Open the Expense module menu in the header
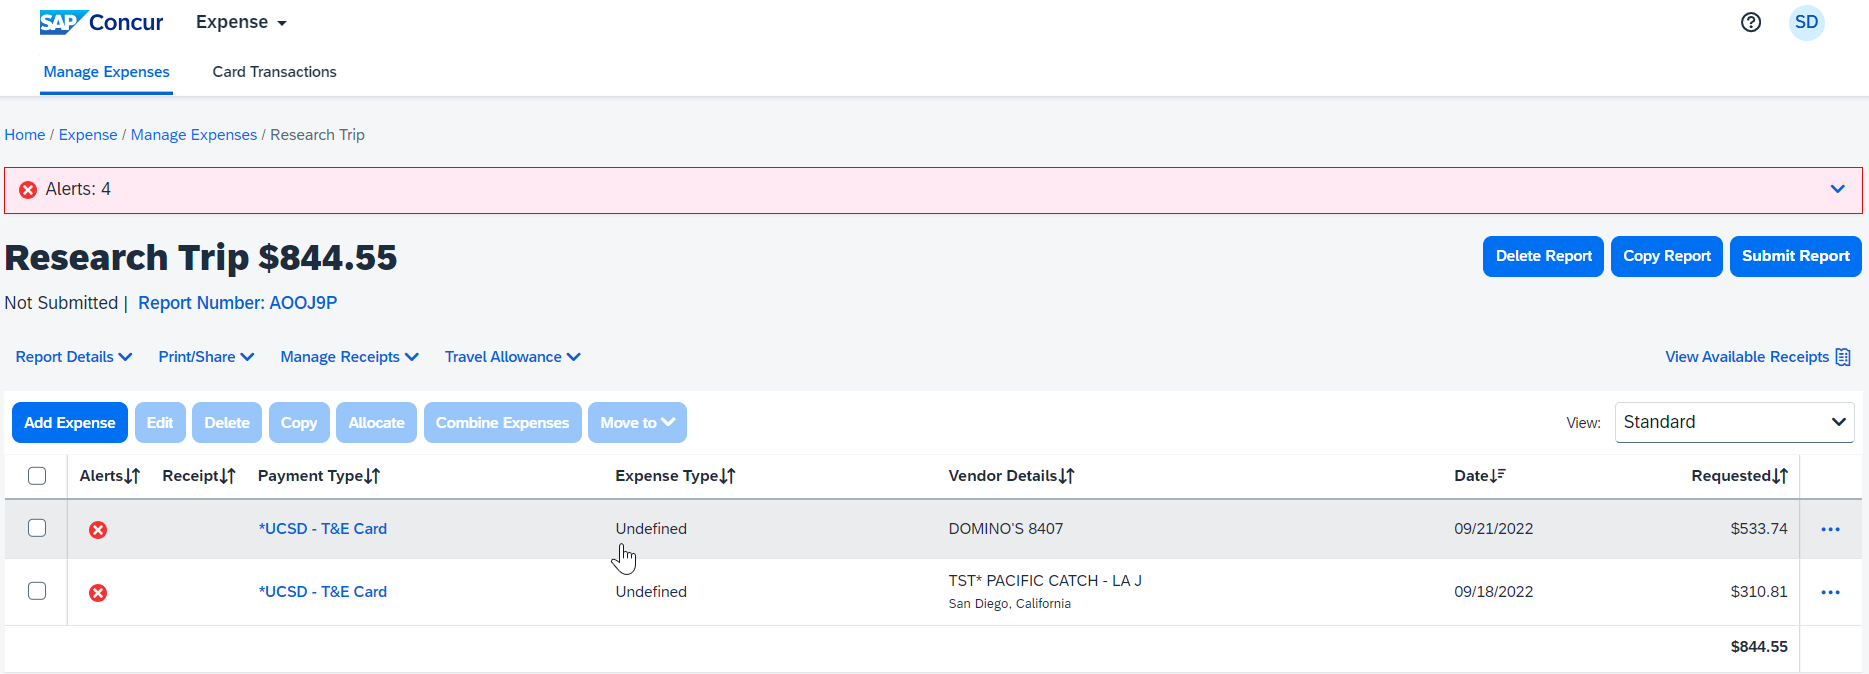This screenshot has width=1869, height=674. click(x=241, y=22)
